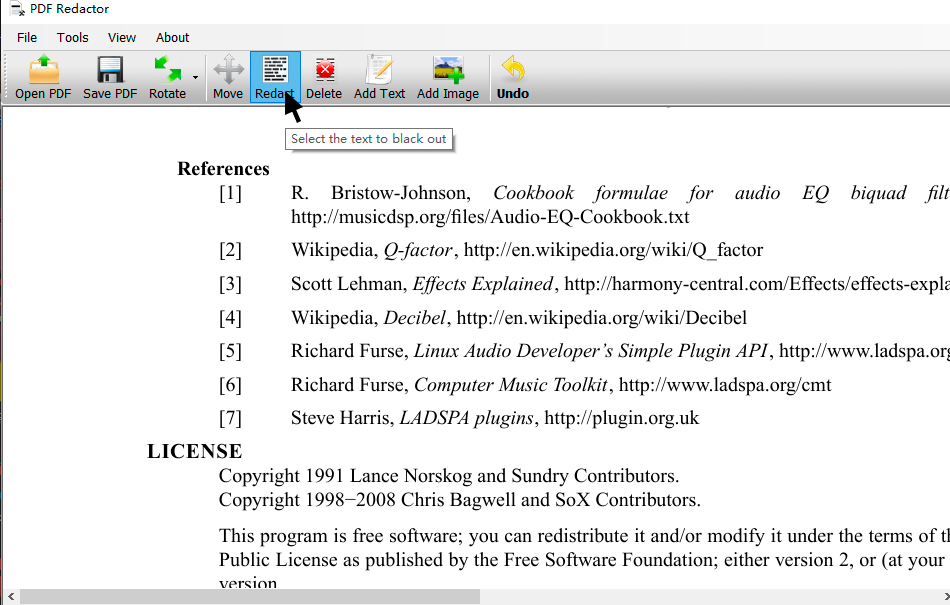Activate the Redact tool
The height and width of the screenshot is (605, 950).
point(275,77)
